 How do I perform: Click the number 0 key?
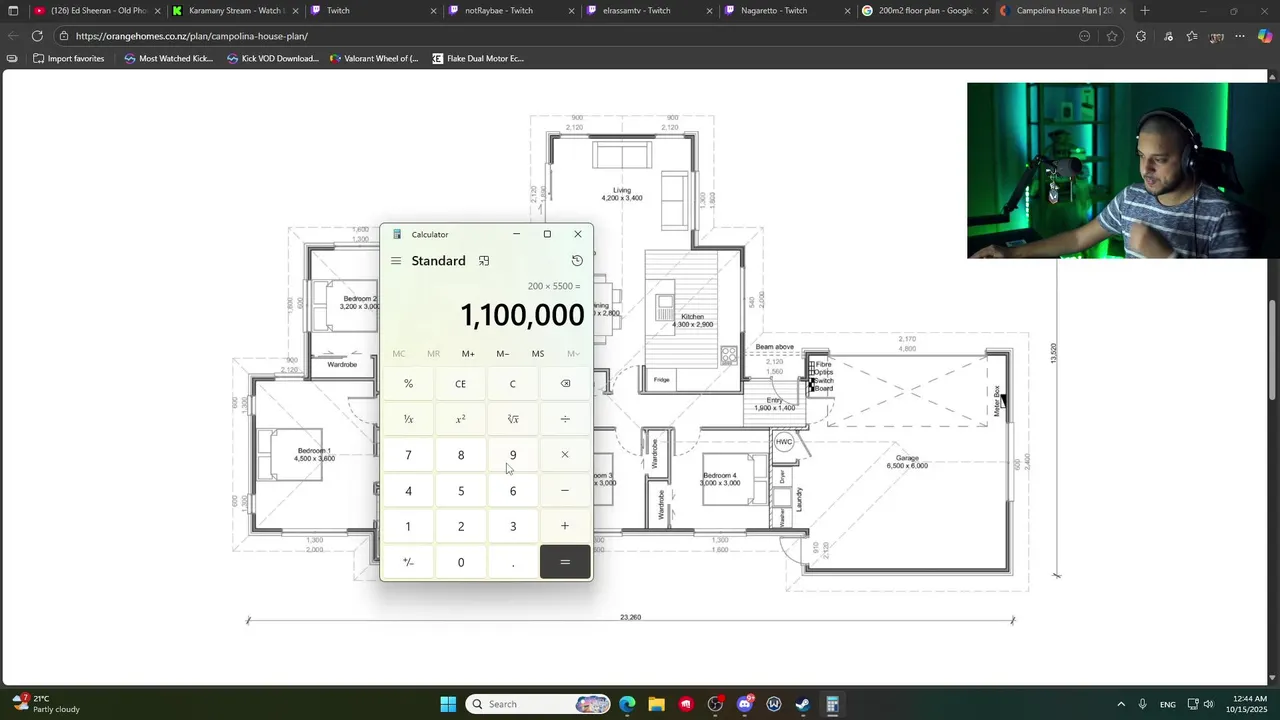pyautogui.click(x=461, y=562)
